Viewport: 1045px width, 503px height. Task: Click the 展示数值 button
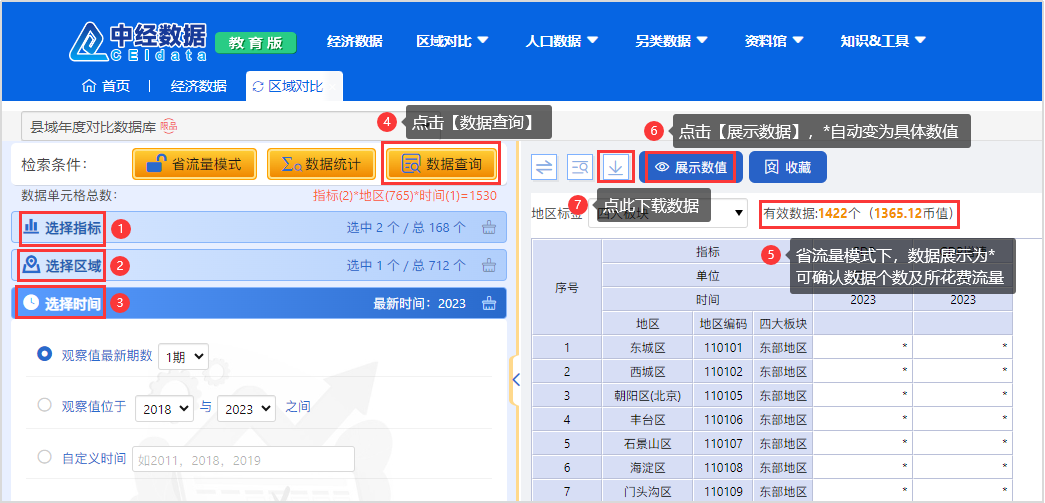[x=690, y=167]
